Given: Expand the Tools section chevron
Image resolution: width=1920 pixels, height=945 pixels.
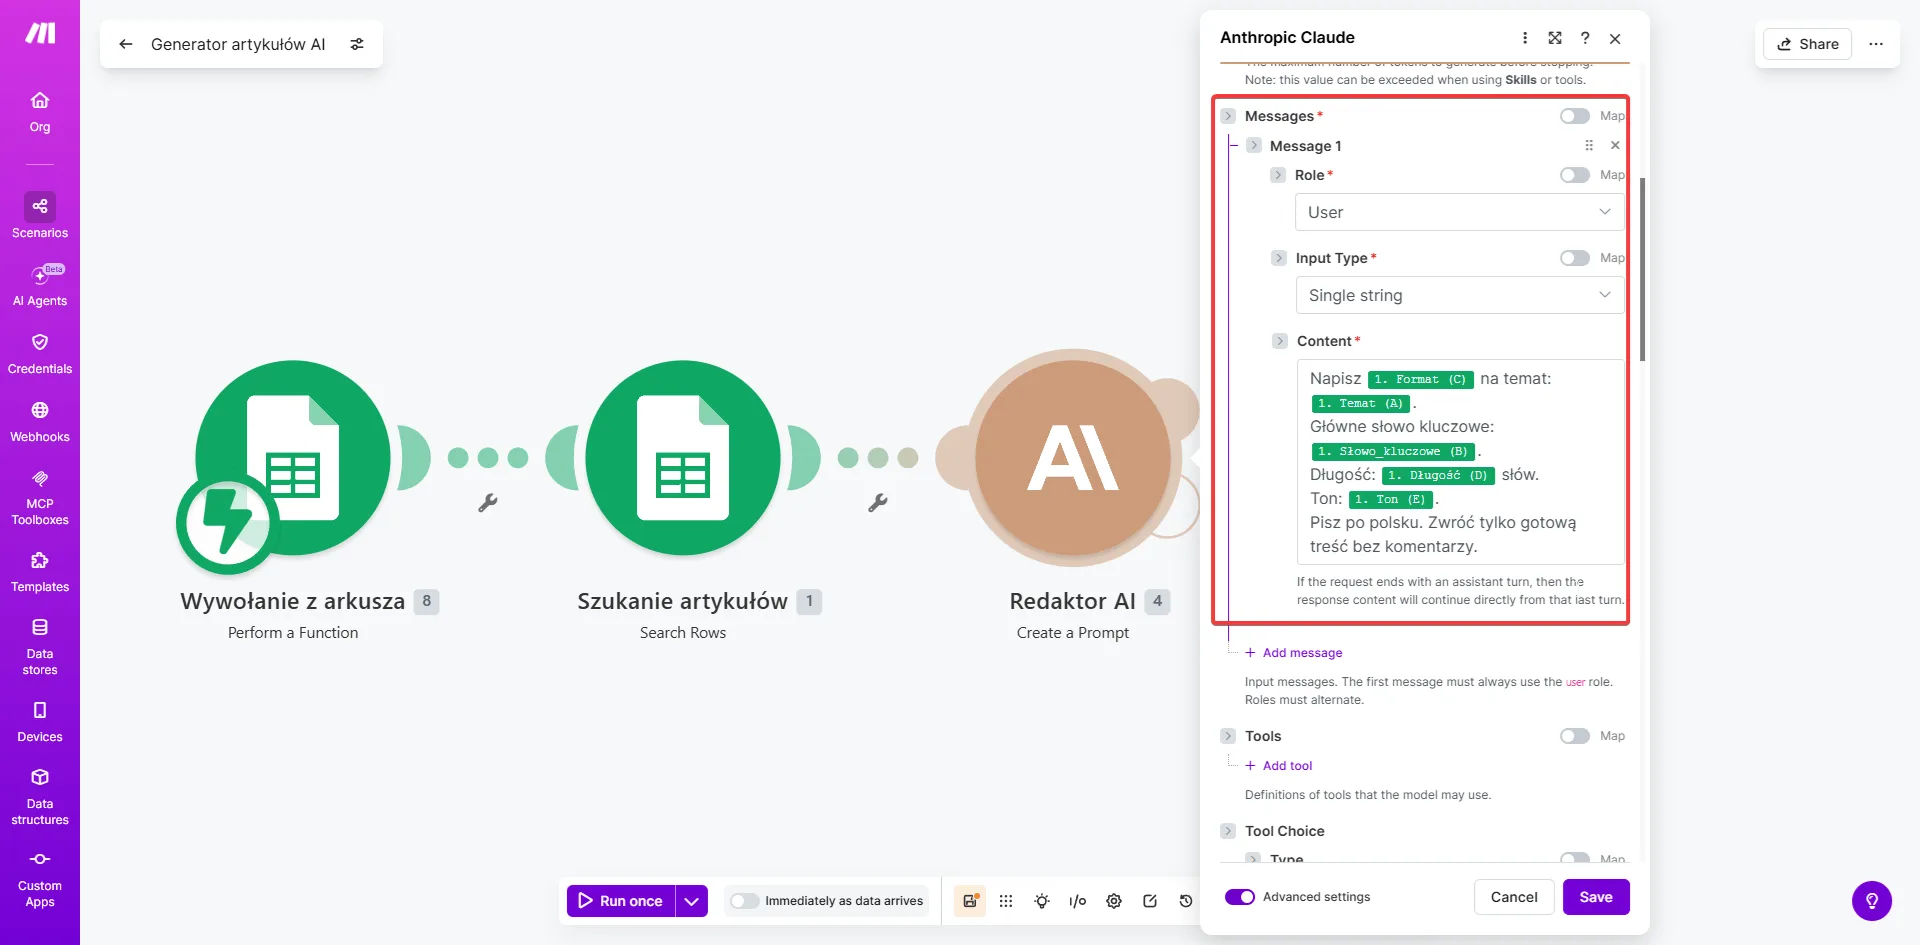Looking at the screenshot, I should pos(1228,736).
